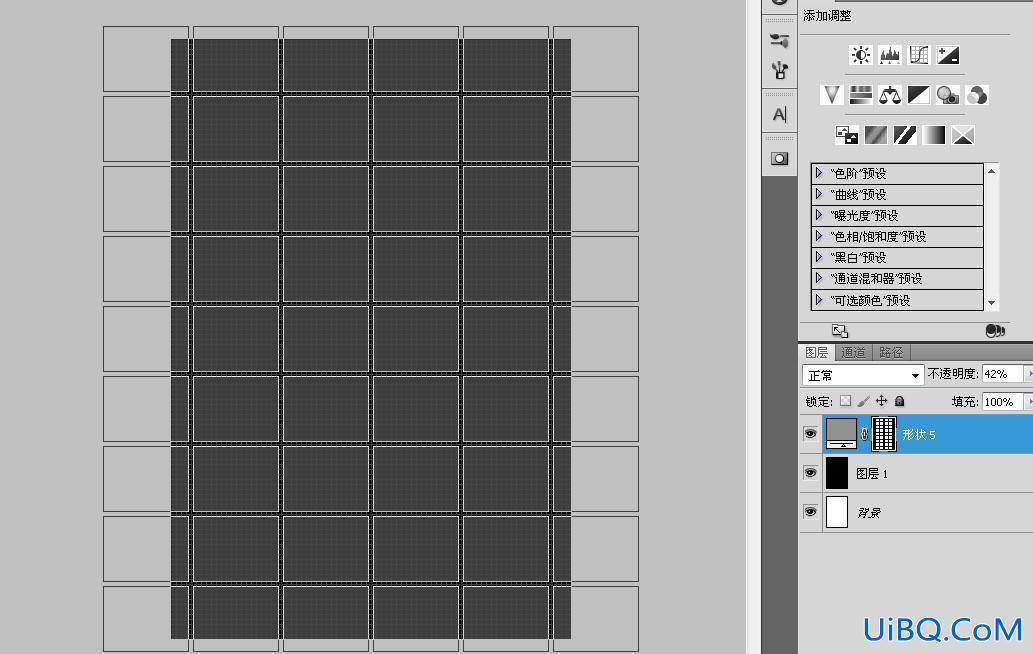This screenshot has height=654, width=1033.
Task: Open the Character panel dock icon
Action: (779, 115)
